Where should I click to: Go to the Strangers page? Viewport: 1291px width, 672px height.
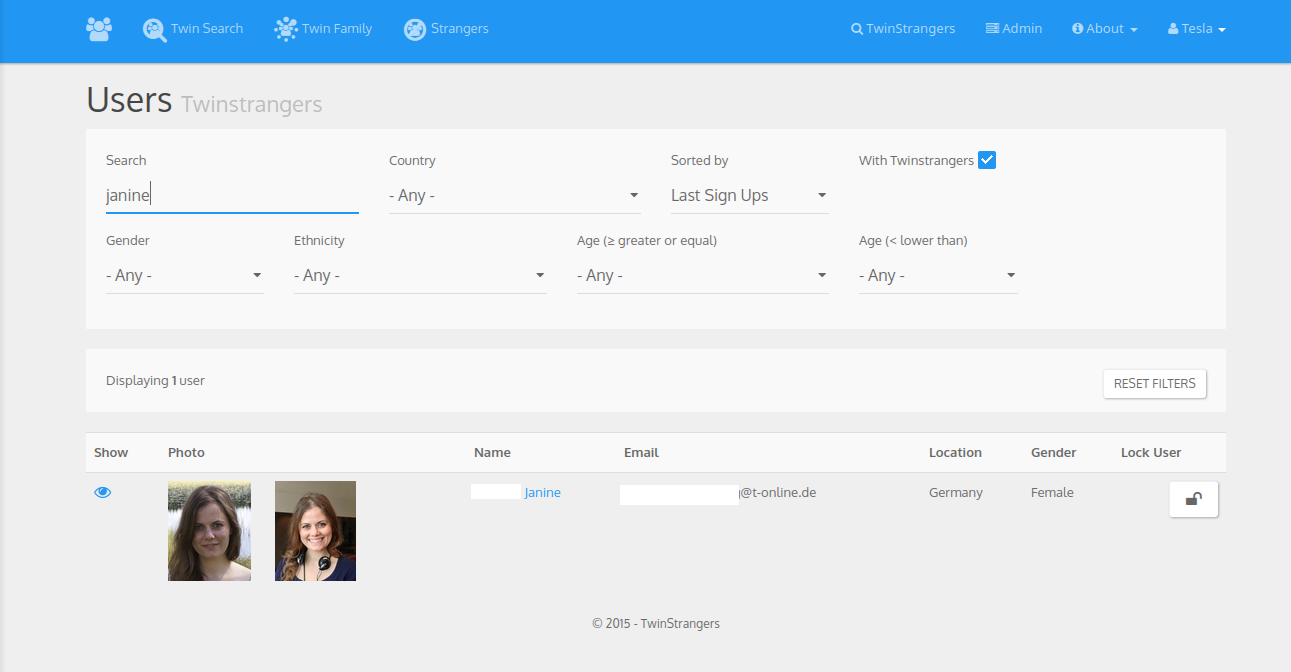(446, 29)
